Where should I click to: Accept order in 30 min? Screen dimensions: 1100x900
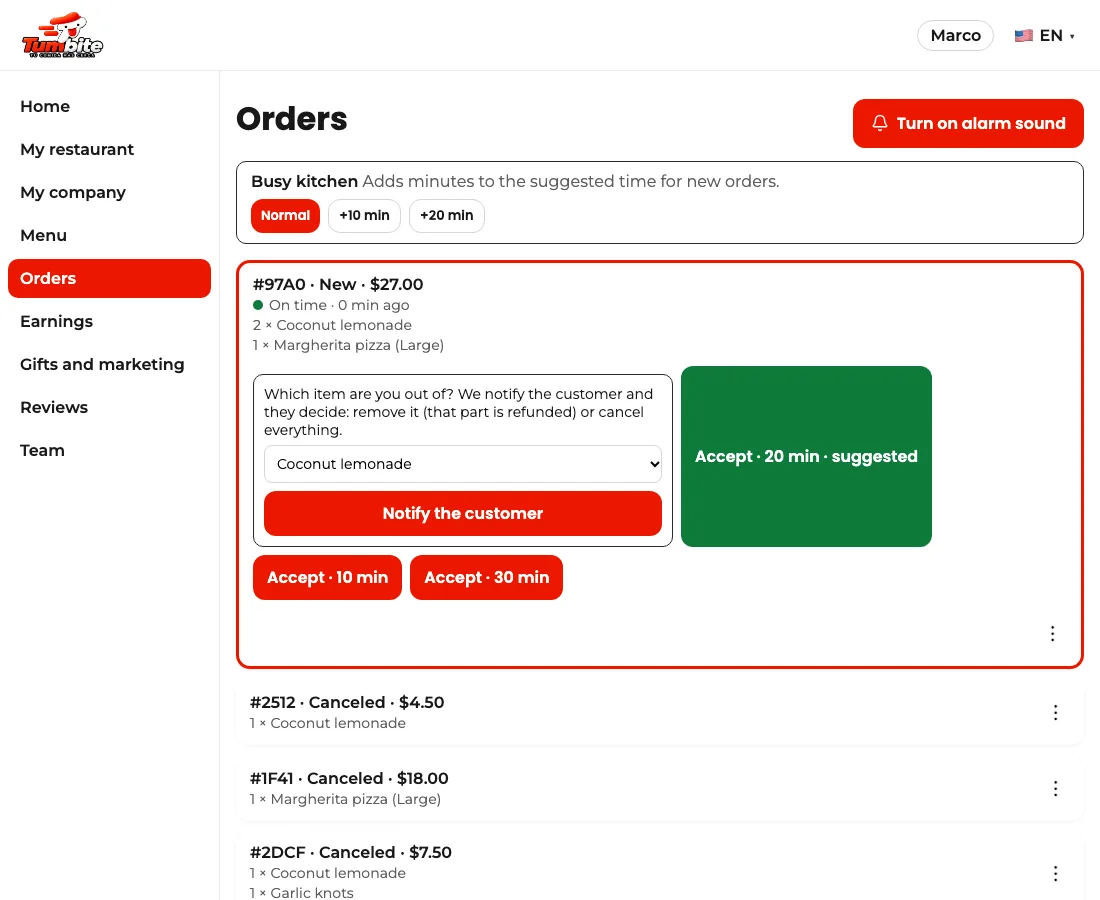(486, 577)
